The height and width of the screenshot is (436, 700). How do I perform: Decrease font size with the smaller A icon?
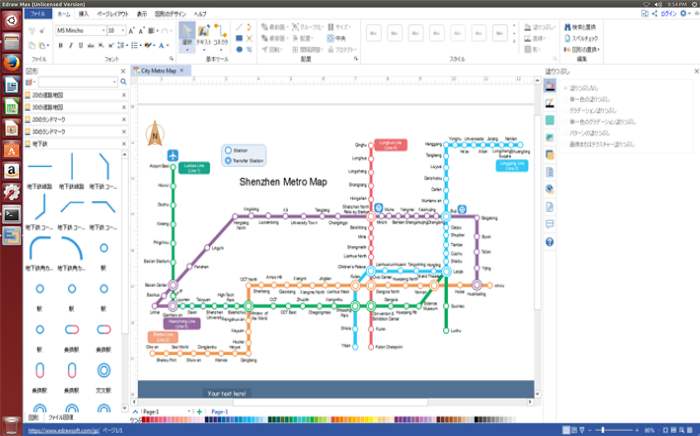coord(141,31)
